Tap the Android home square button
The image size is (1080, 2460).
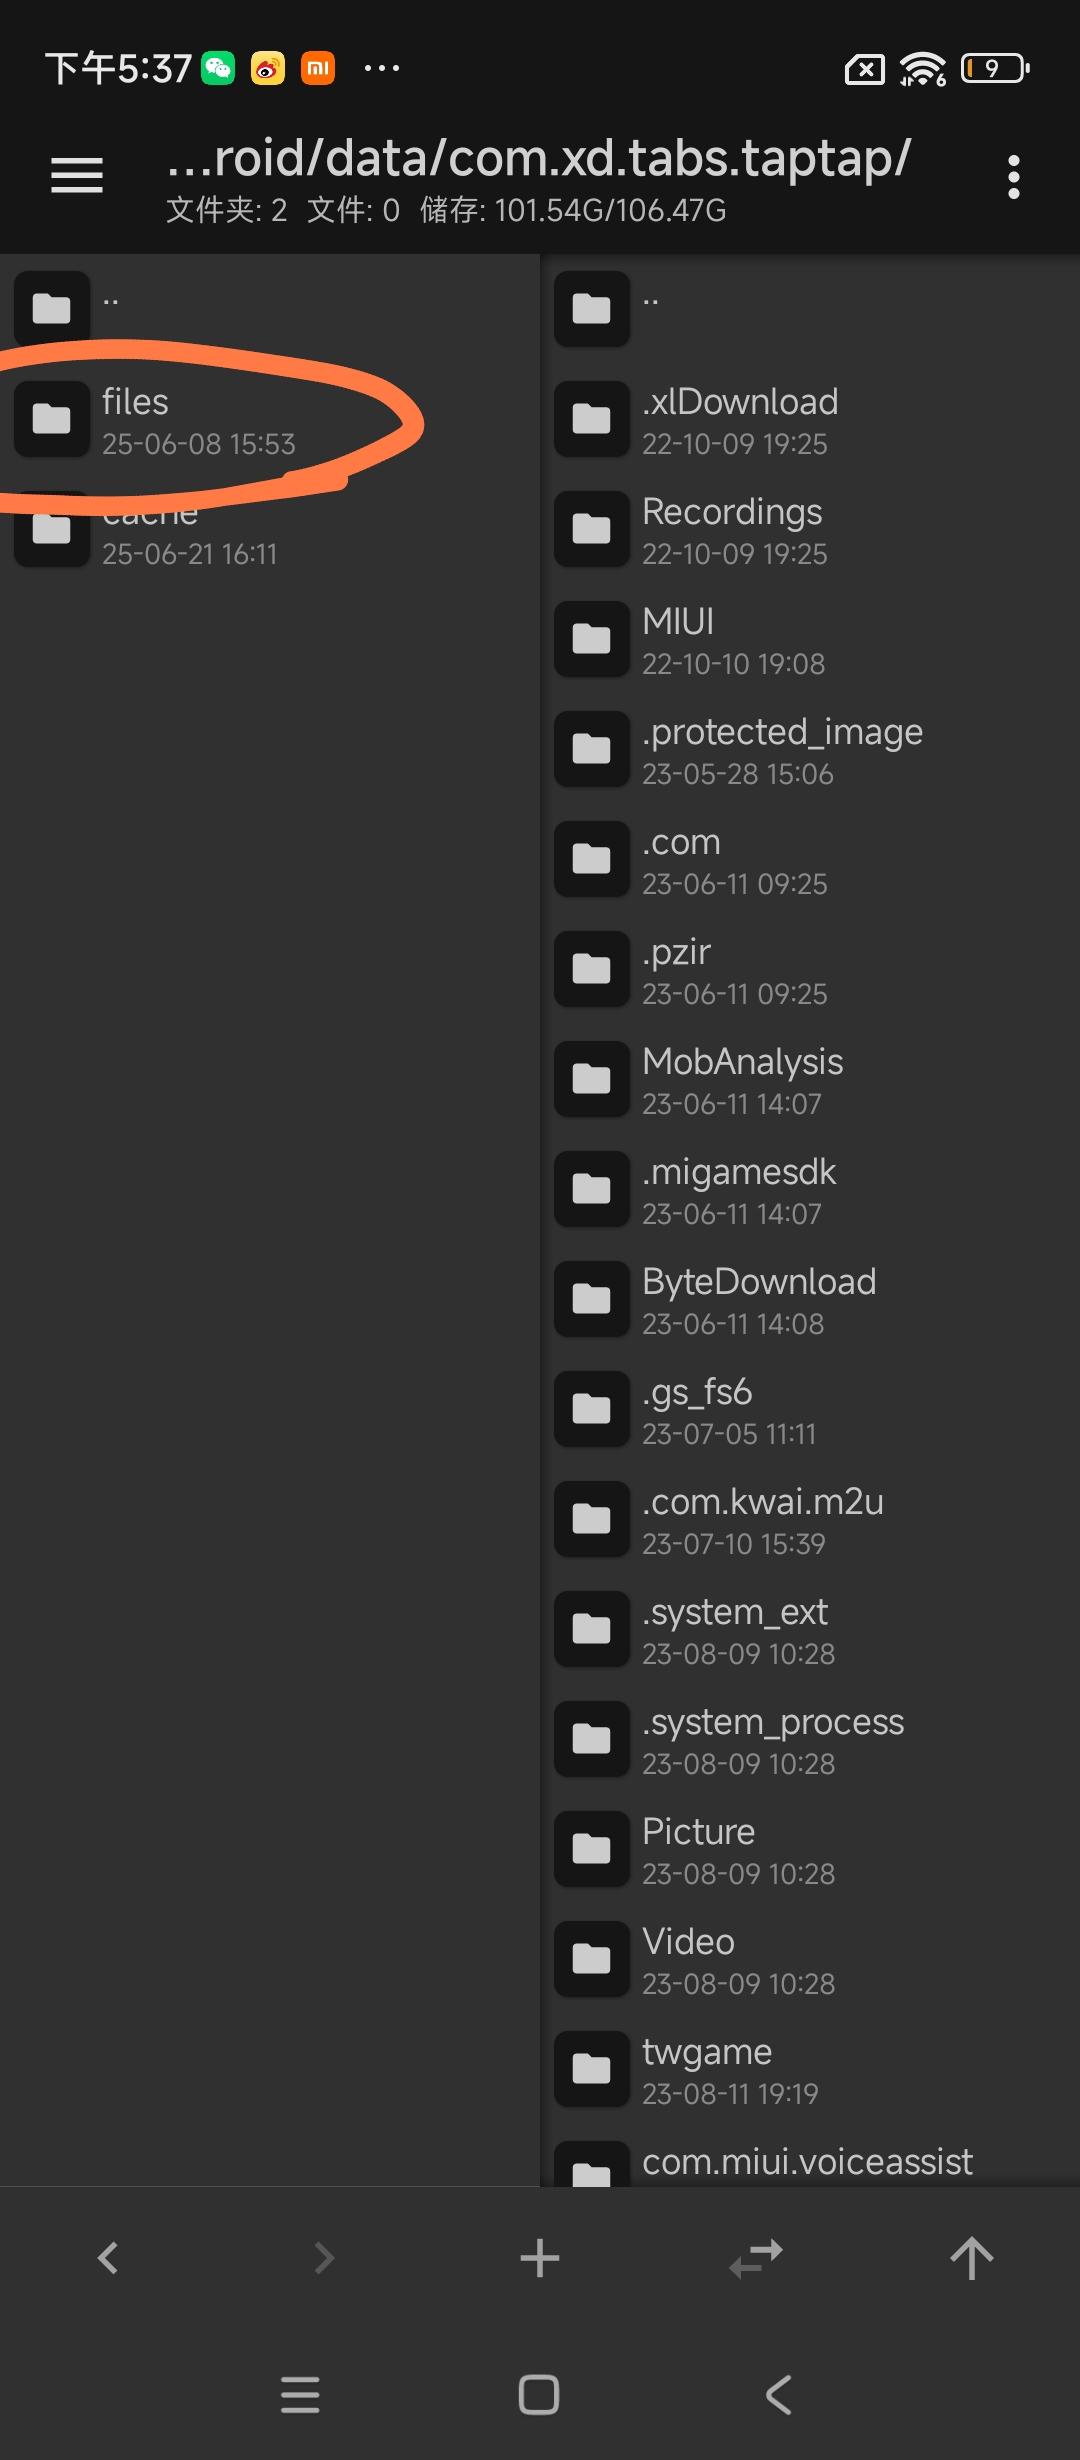point(539,2395)
